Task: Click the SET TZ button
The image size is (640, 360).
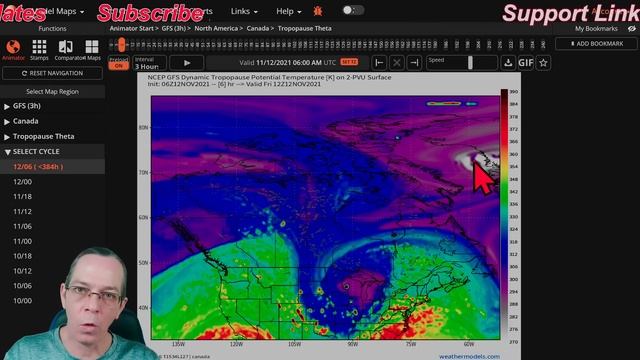Action: tap(349, 62)
